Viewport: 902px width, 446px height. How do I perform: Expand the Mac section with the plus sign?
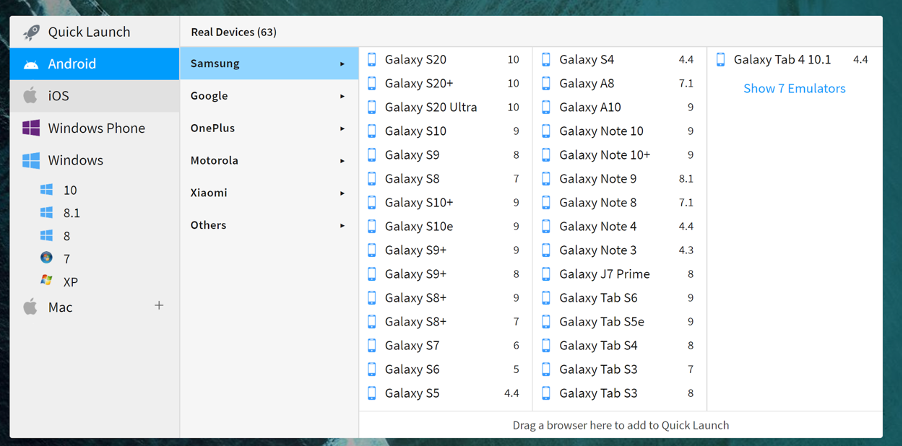tap(159, 306)
